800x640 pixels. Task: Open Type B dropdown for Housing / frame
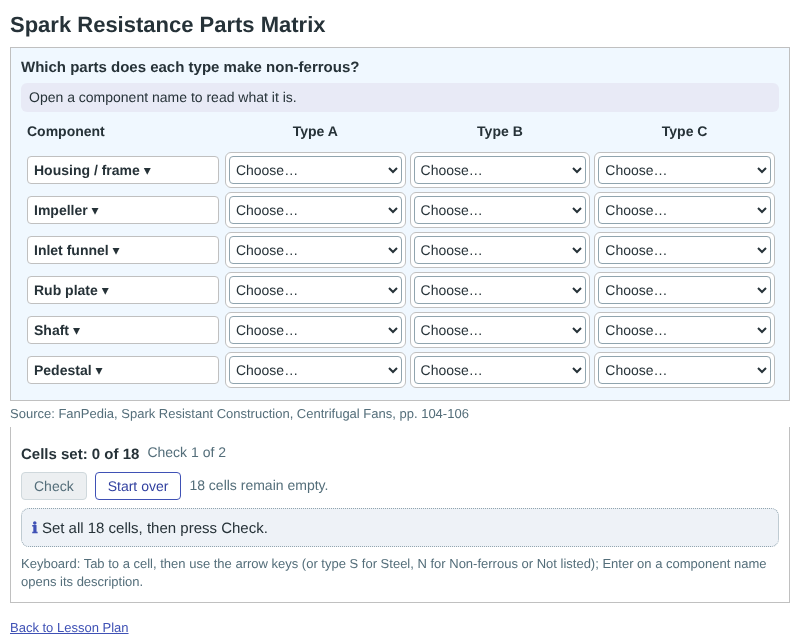(x=499, y=170)
